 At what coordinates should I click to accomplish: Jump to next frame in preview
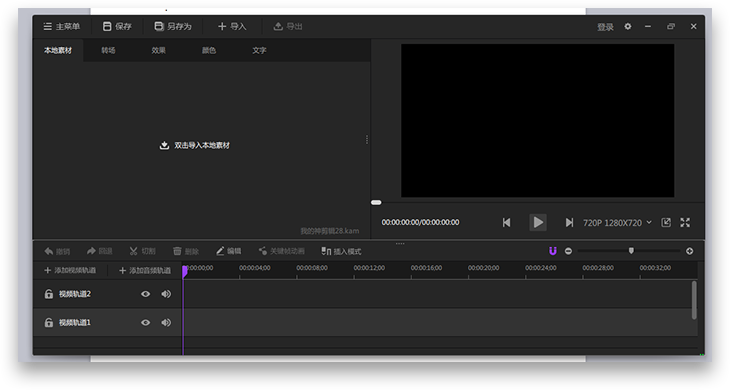click(569, 223)
